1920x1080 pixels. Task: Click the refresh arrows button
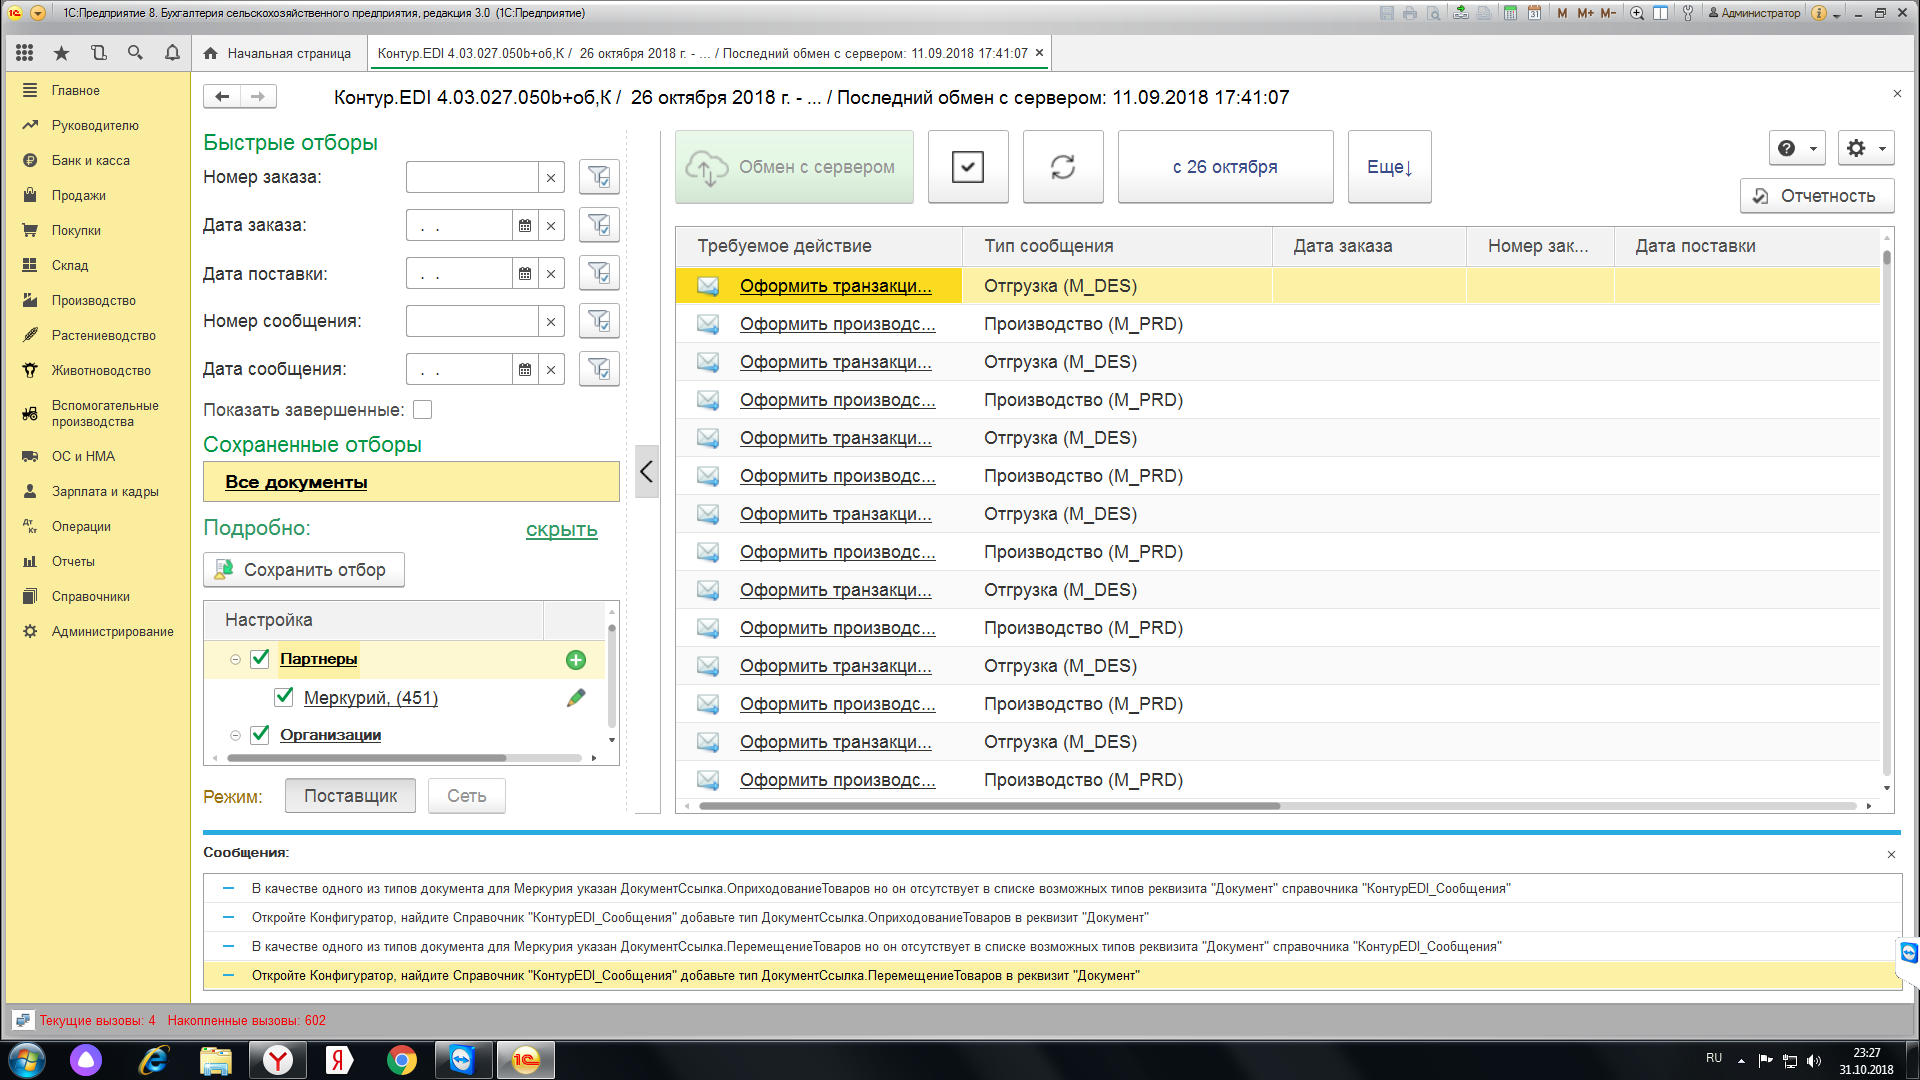click(1063, 167)
